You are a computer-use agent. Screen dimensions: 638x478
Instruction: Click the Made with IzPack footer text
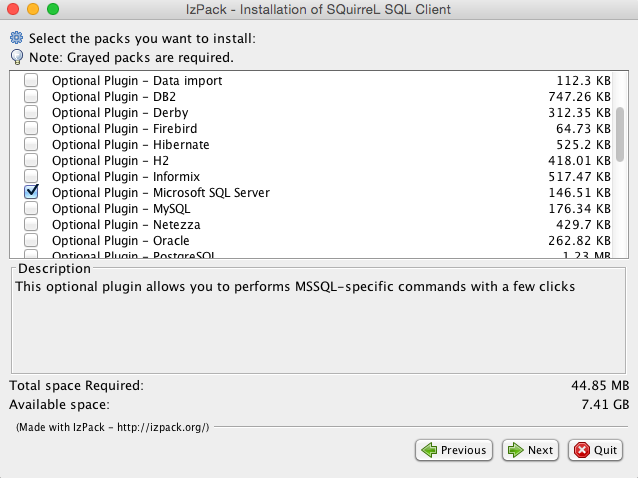(113, 427)
